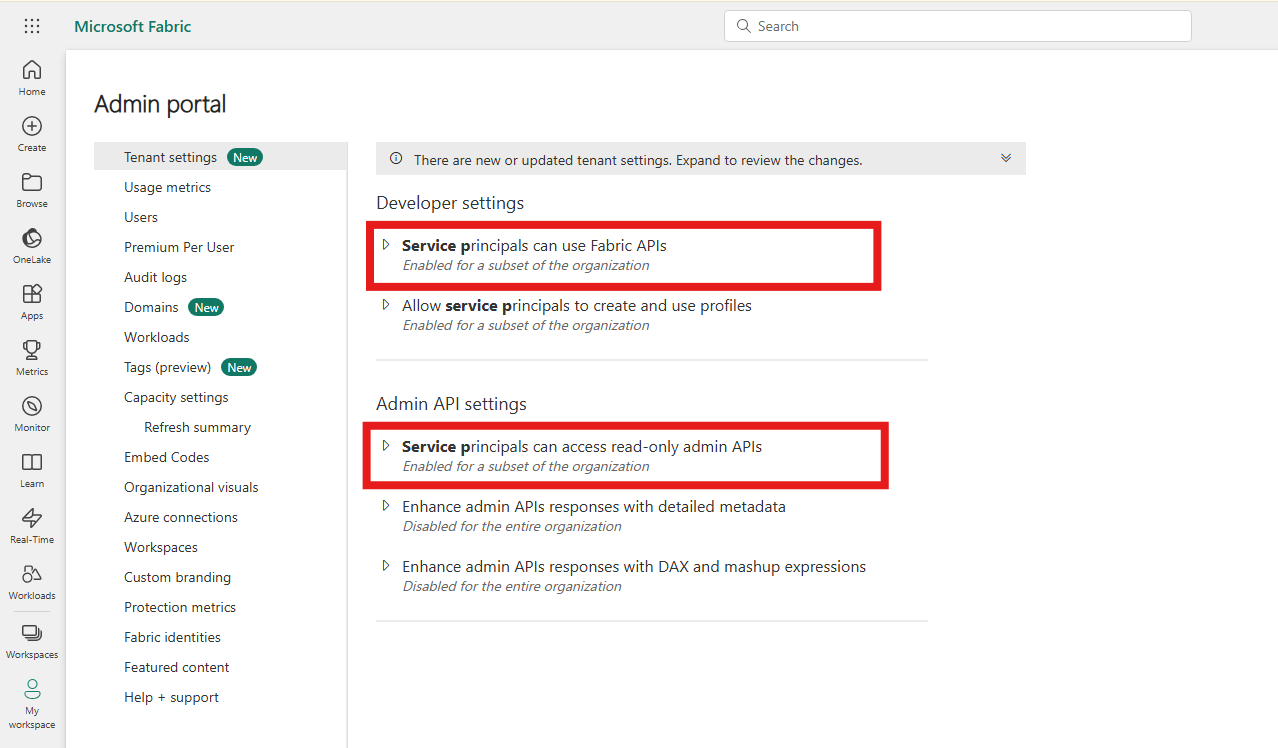
Task: Open the Browse folder icon
Action: pos(32,190)
